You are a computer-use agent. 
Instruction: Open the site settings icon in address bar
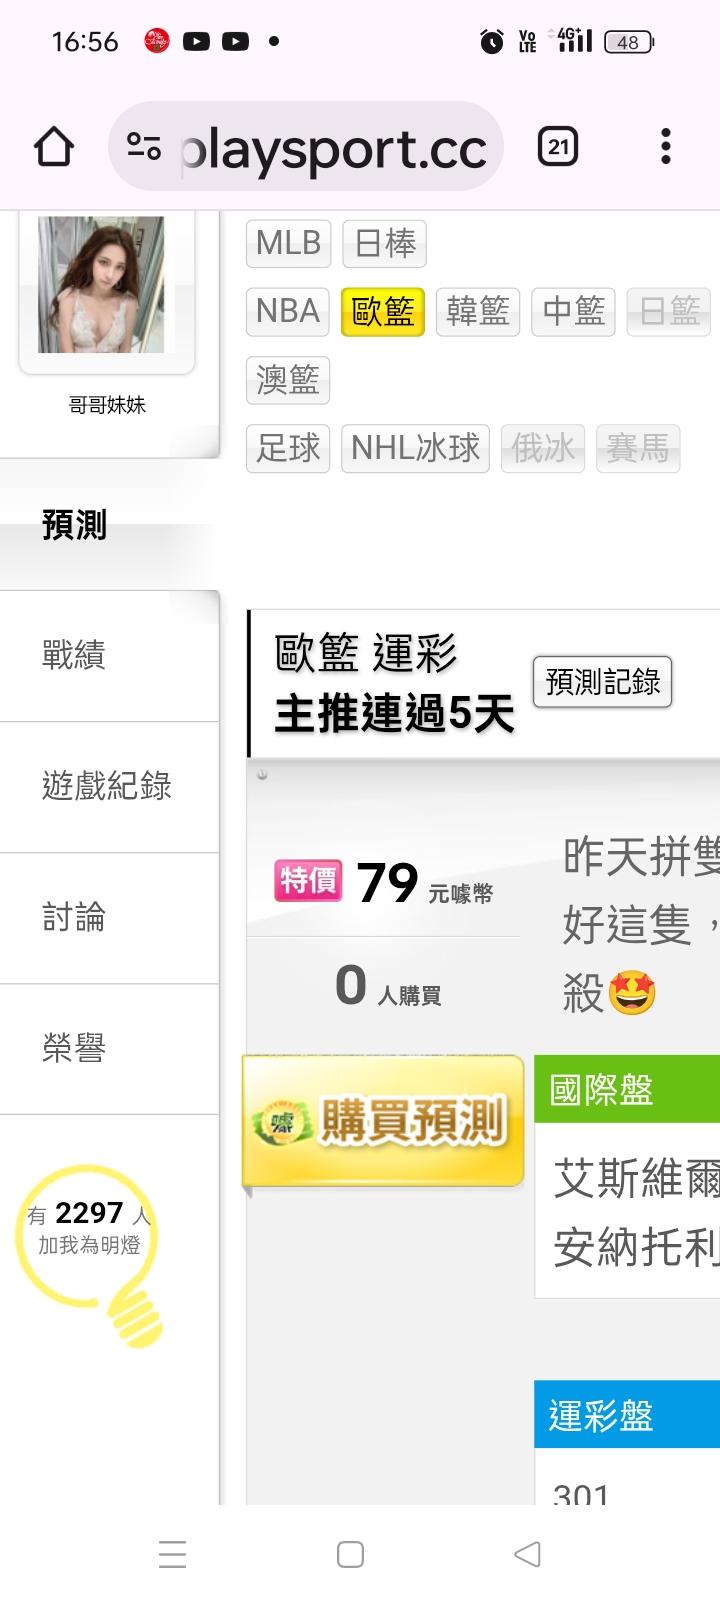144,148
